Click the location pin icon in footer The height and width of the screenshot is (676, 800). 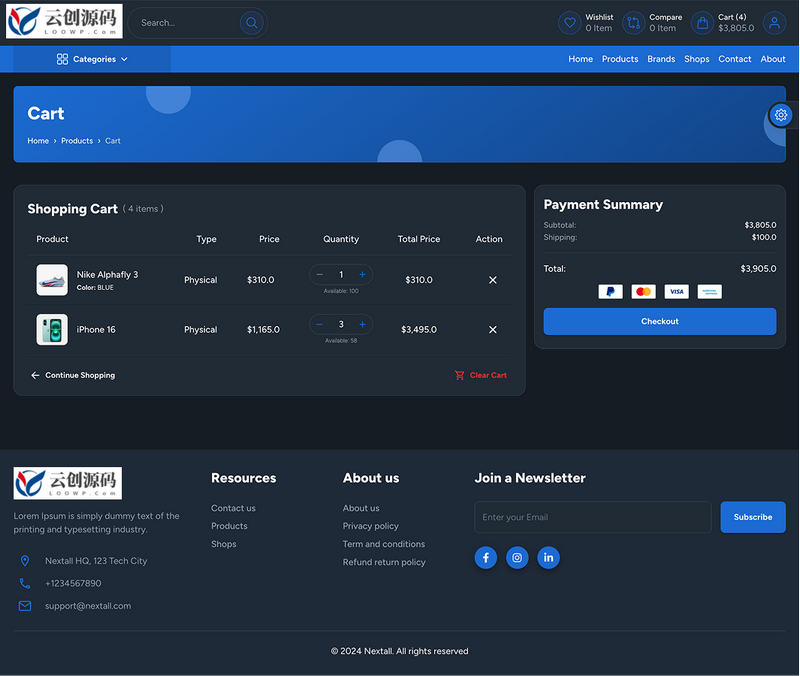pos(24,561)
